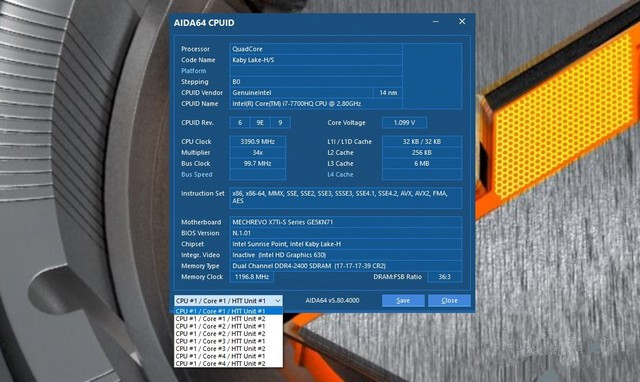Viewport: 640px width, 382px height.
Task: Click the CPUID Rev. 9E field
Action: (260, 122)
